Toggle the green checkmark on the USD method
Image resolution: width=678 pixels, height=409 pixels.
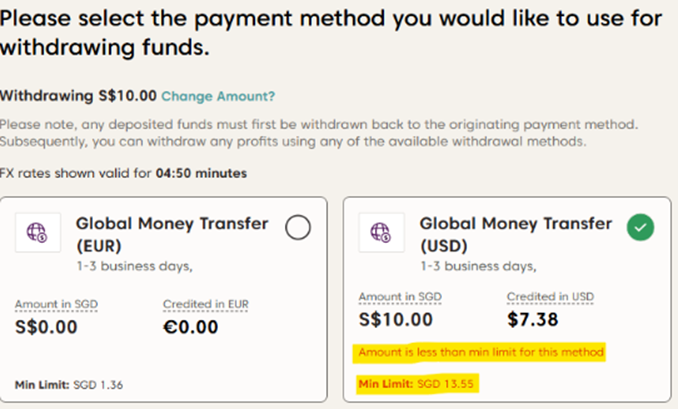pos(640,229)
